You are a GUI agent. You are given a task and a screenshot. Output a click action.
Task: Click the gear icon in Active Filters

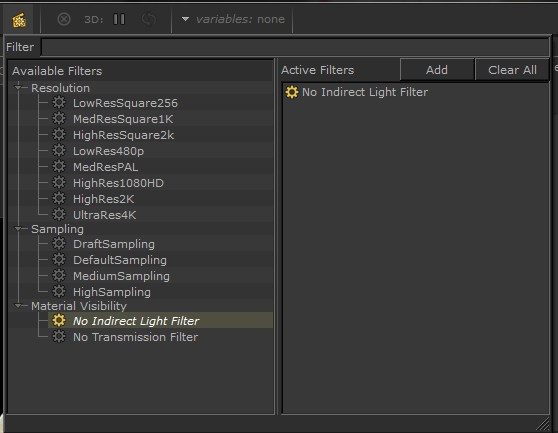[x=292, y=92]
